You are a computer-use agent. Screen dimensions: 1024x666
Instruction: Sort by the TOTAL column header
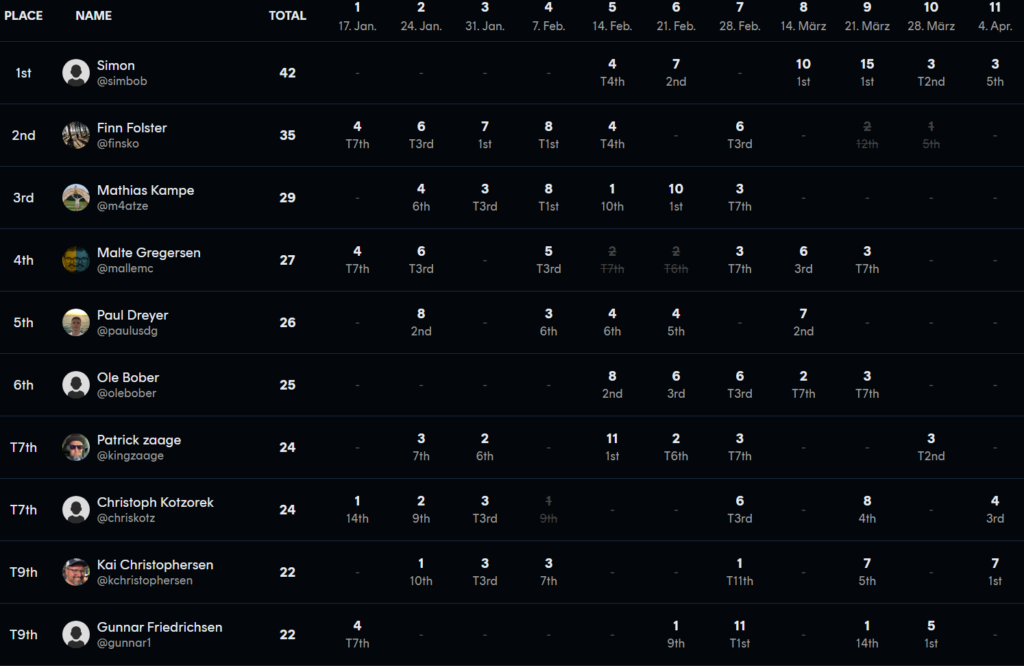(287, 16)
